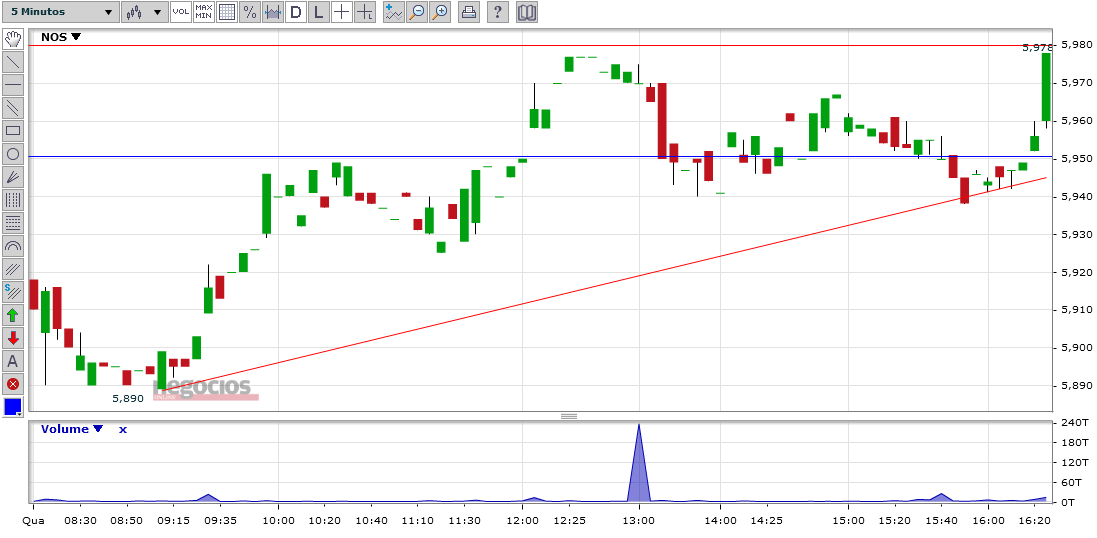
Task: Enable the plain crosshair cursor
Action: [341, 12]
